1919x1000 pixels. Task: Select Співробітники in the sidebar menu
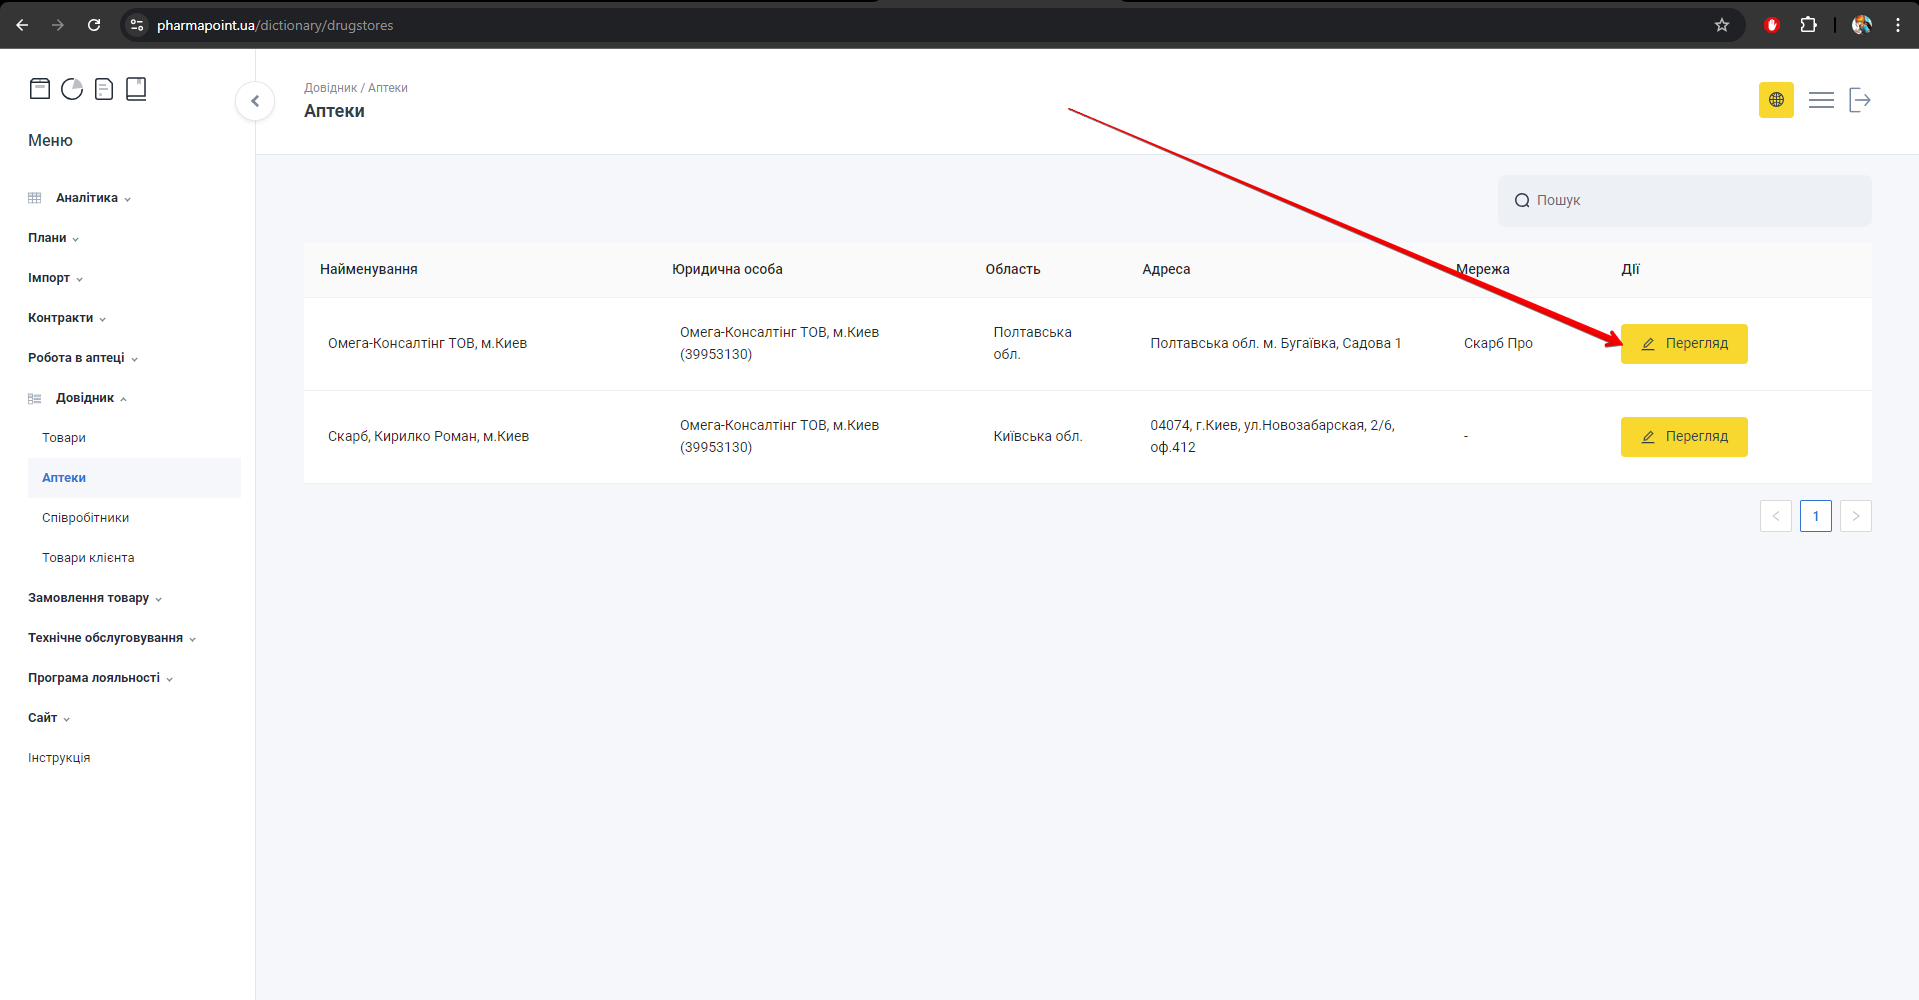[86, 518]
